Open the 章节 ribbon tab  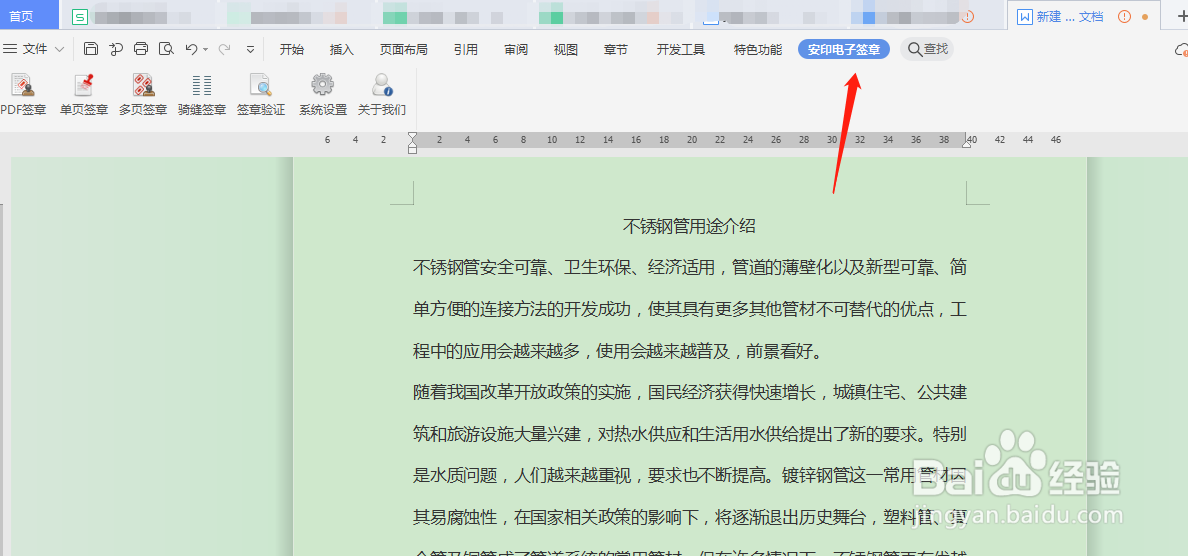pos(616,49)
